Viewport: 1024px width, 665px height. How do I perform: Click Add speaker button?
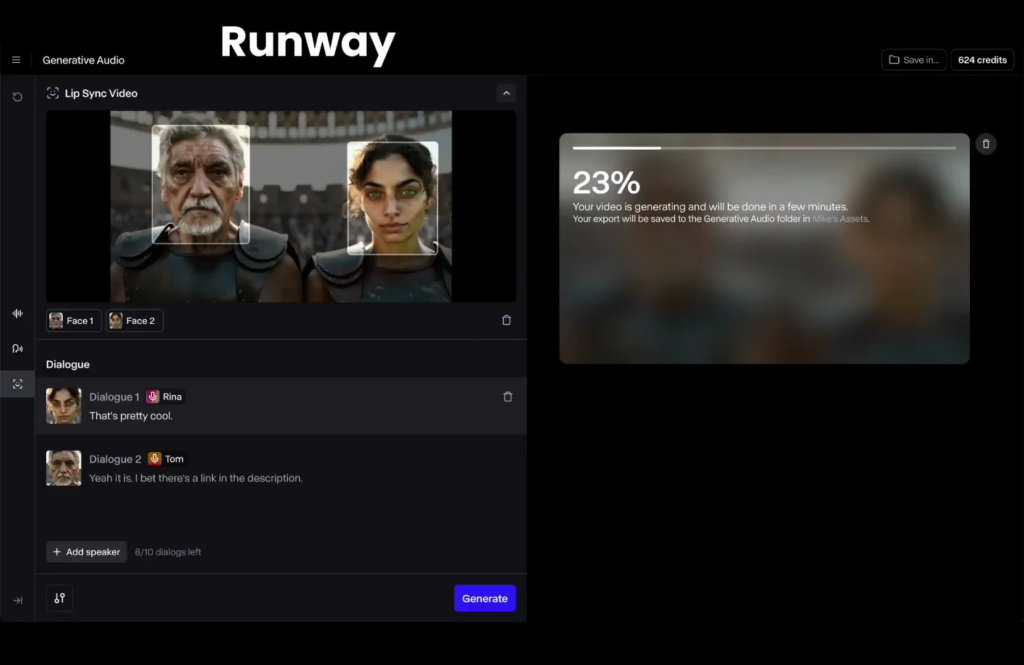tap(86, 552)
